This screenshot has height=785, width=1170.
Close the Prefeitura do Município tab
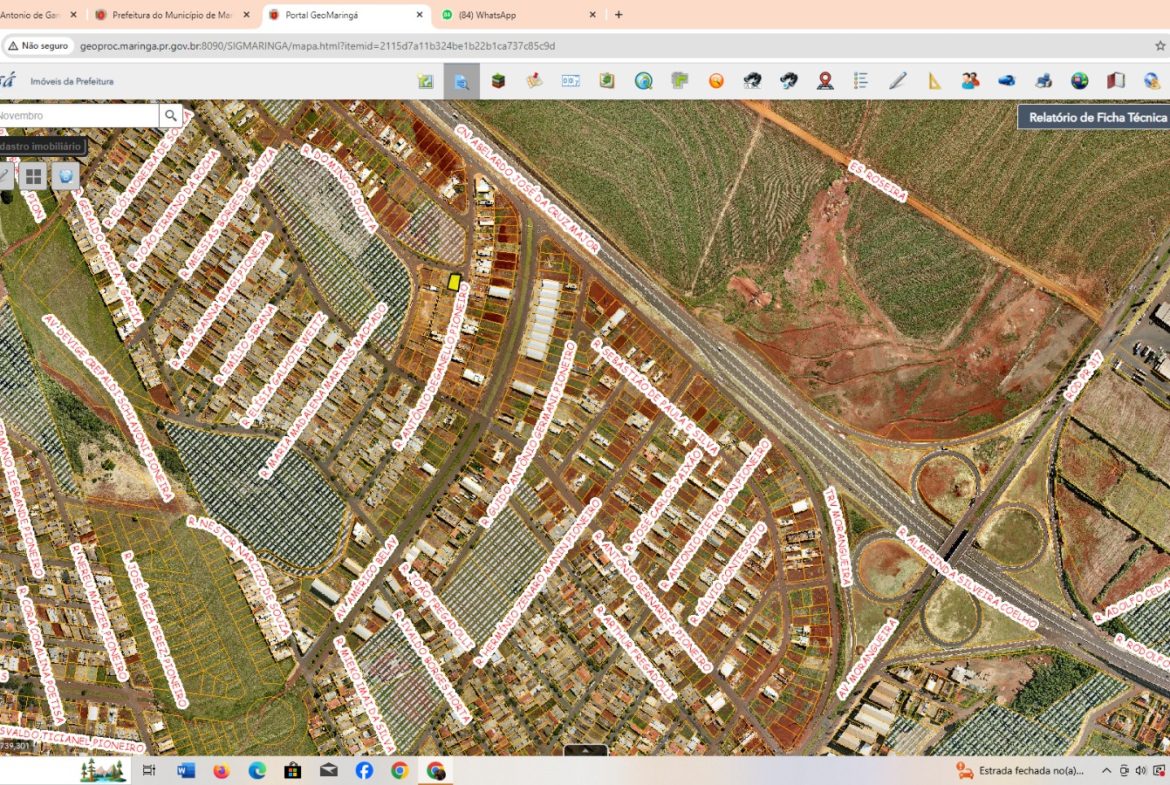246,15
